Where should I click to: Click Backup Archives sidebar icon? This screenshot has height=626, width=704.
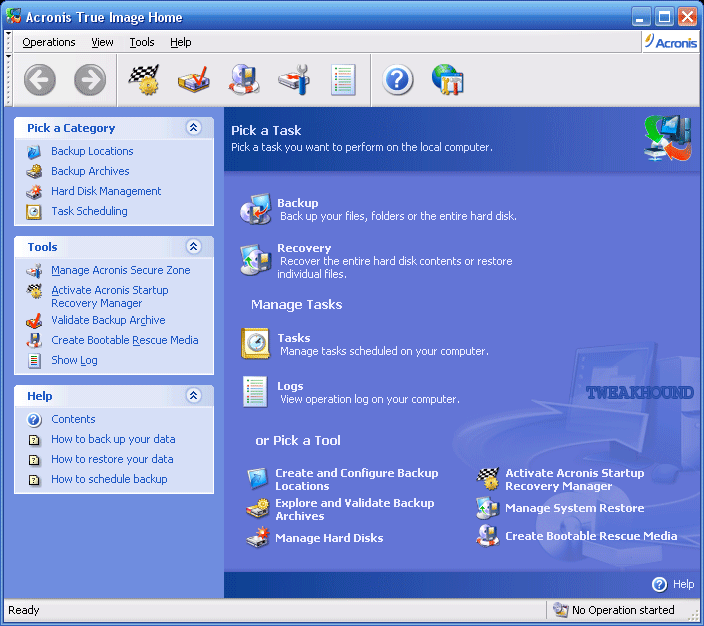(34, 172)
